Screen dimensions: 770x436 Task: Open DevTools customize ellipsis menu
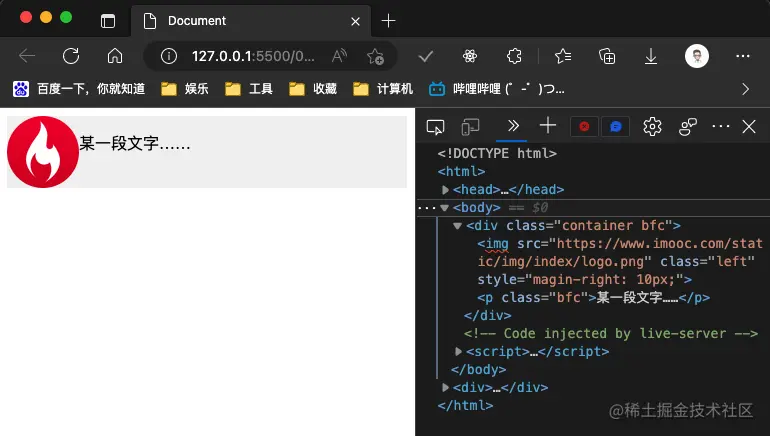click(x=720, y=126)
